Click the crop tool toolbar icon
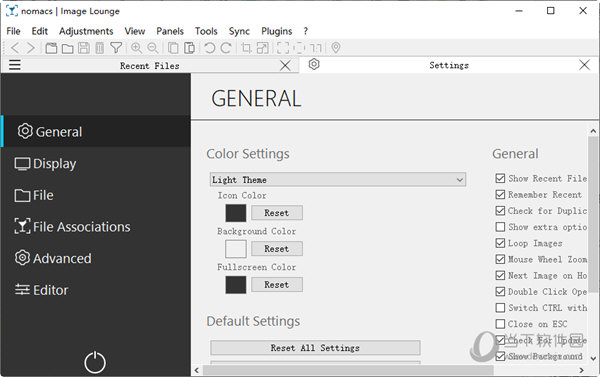Screen dimensions: 600x377 (246, 48)
